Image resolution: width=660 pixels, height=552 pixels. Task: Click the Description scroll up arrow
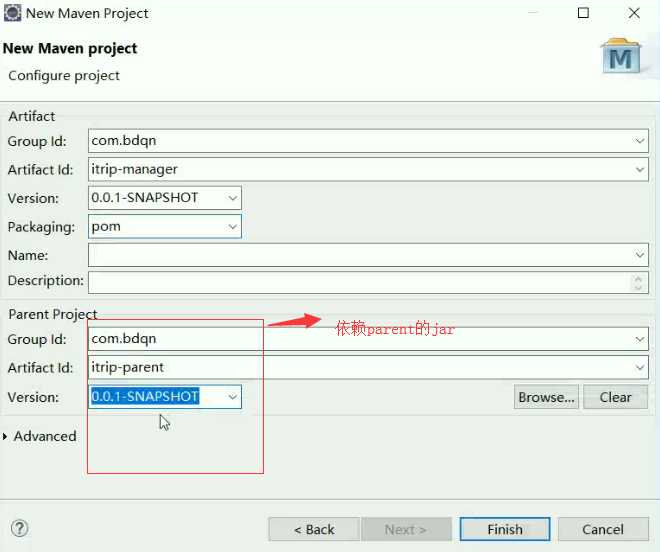tap(638, 278)
